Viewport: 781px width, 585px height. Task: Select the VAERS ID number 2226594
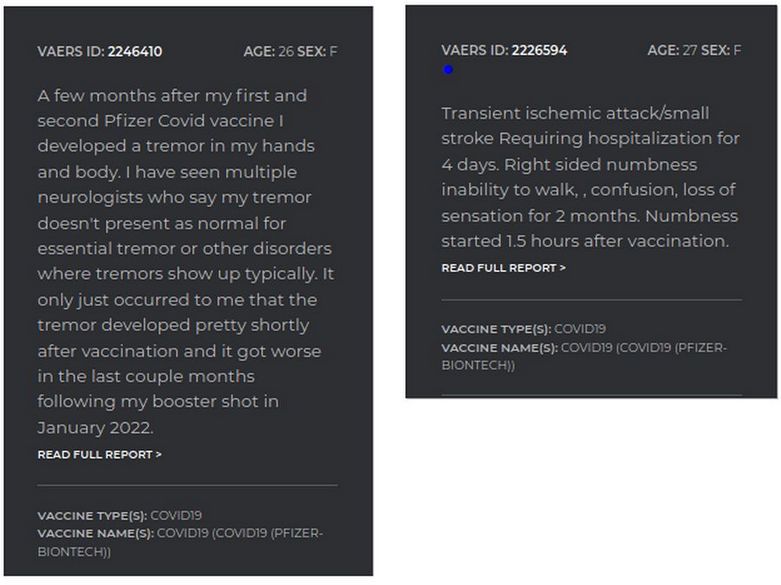tap(539, 50)
